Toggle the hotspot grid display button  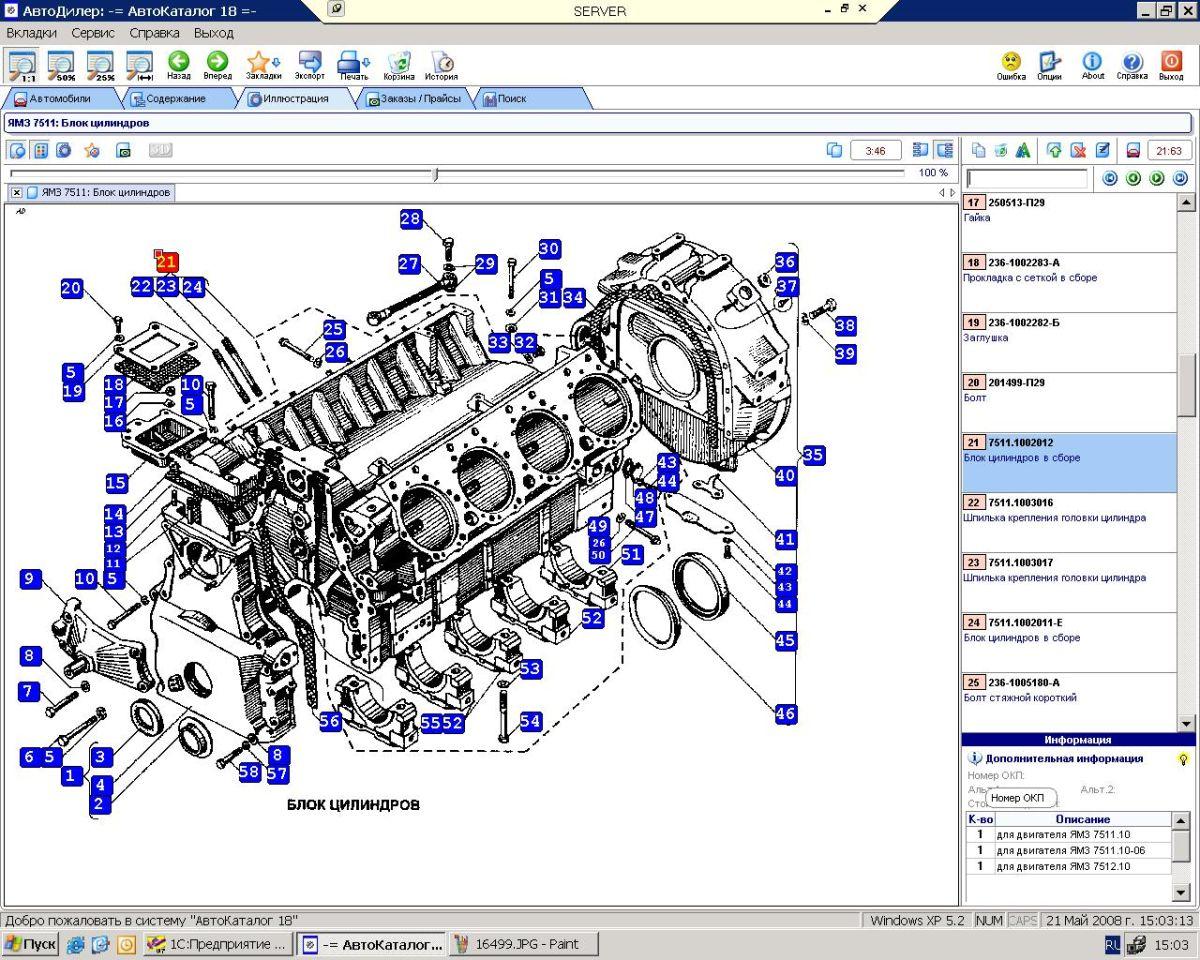(41, 151)
